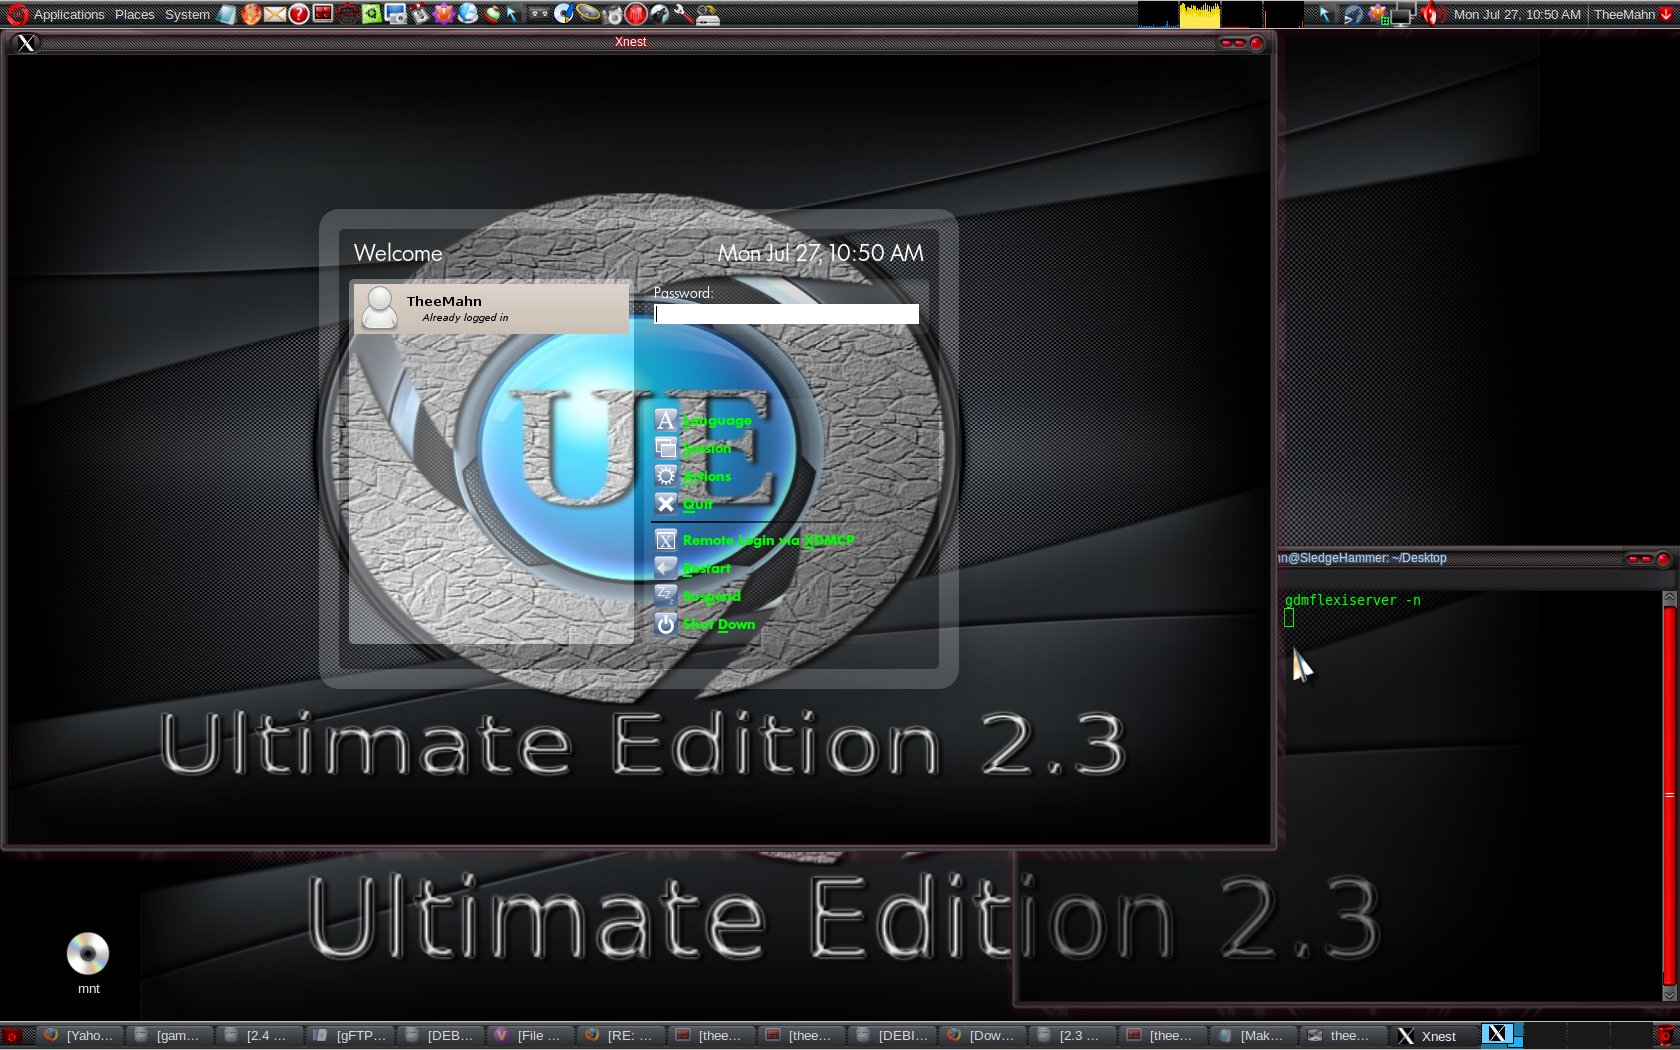Switch to [RE: ... taskbar window

coord(620,1036)
